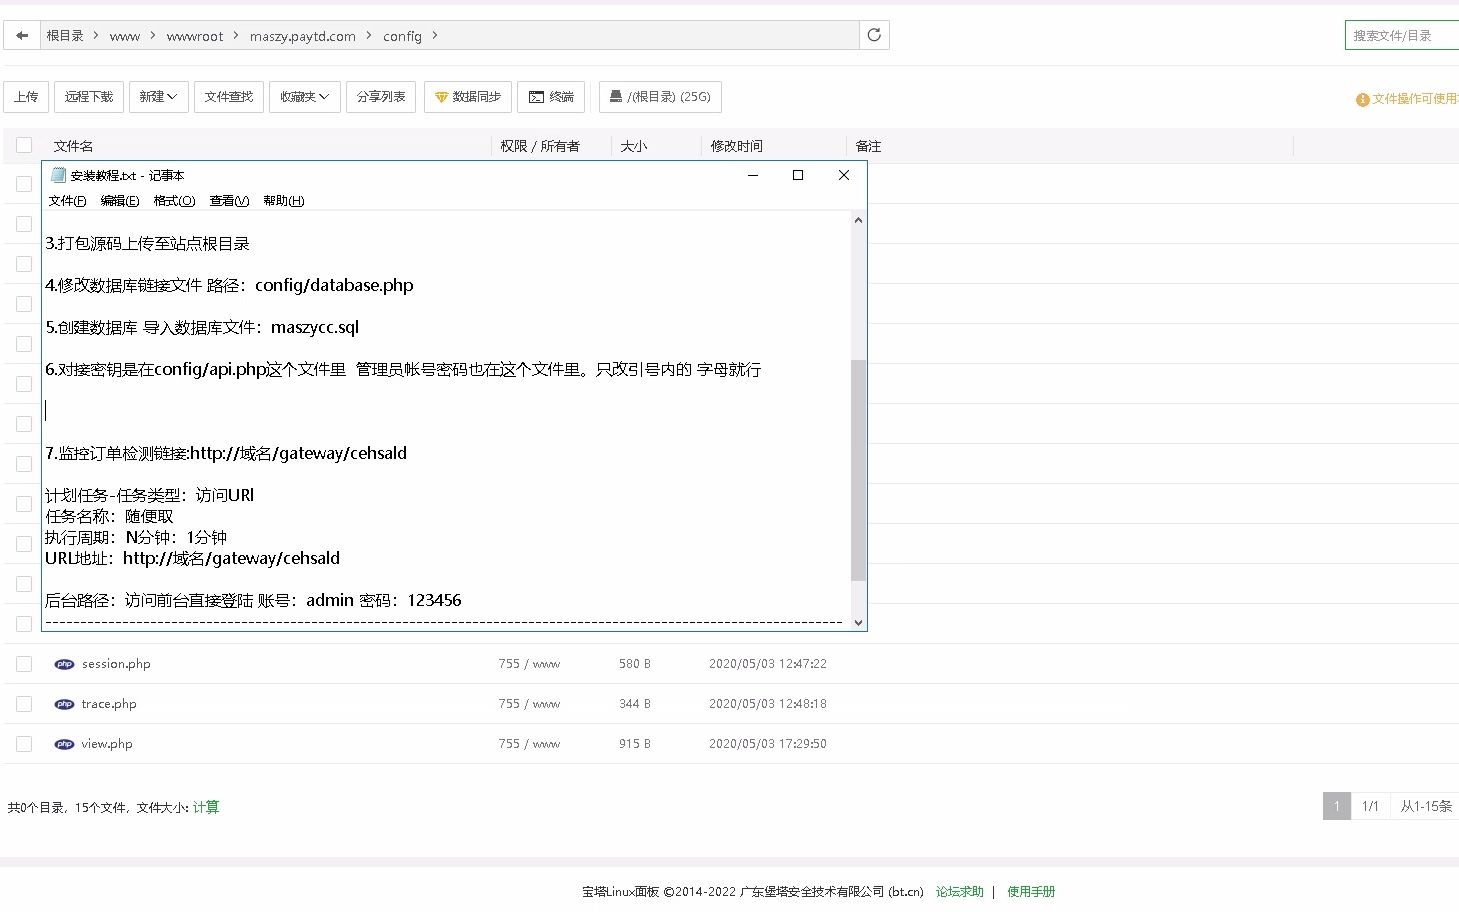Open the 终端 terminal button
The height and width of the screenshot is (912, 1459).
(x=551, y=97)
